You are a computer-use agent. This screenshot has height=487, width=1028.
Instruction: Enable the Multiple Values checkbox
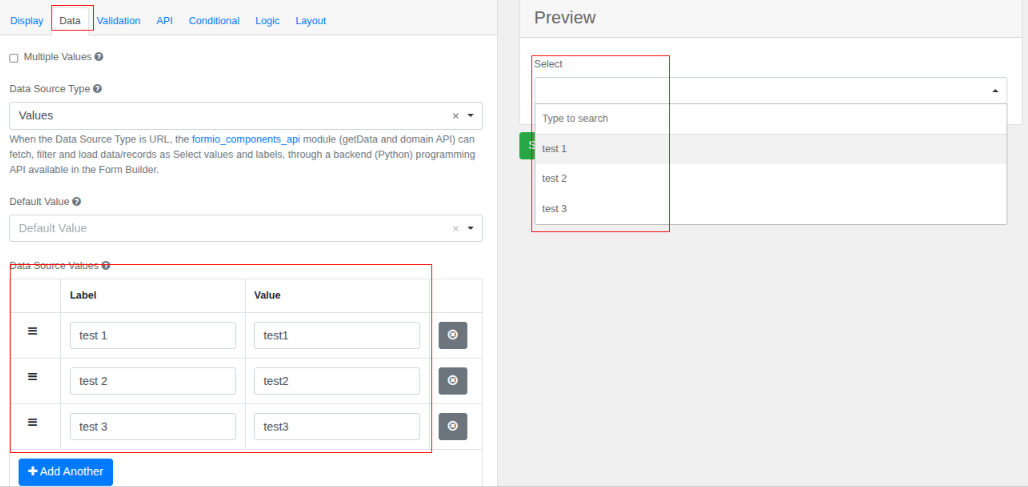click(14, 58)
